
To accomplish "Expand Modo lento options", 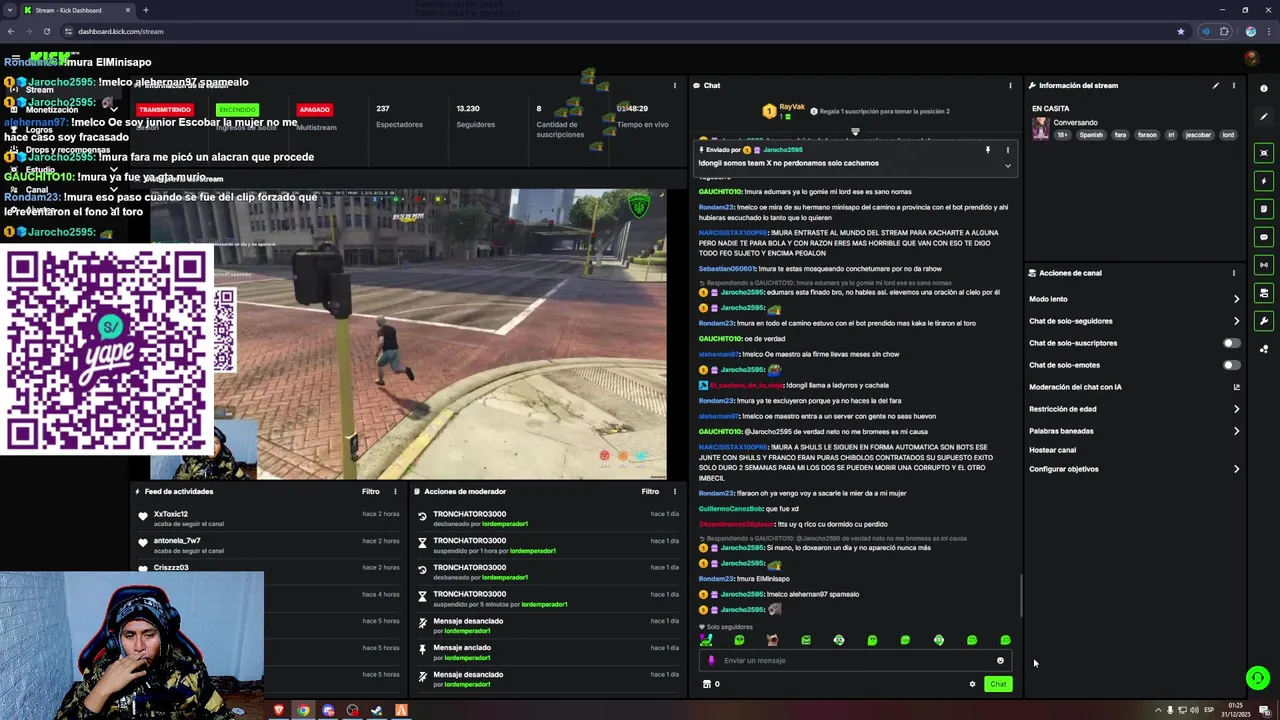I will pyautogui.click(x=1236, y=299).
